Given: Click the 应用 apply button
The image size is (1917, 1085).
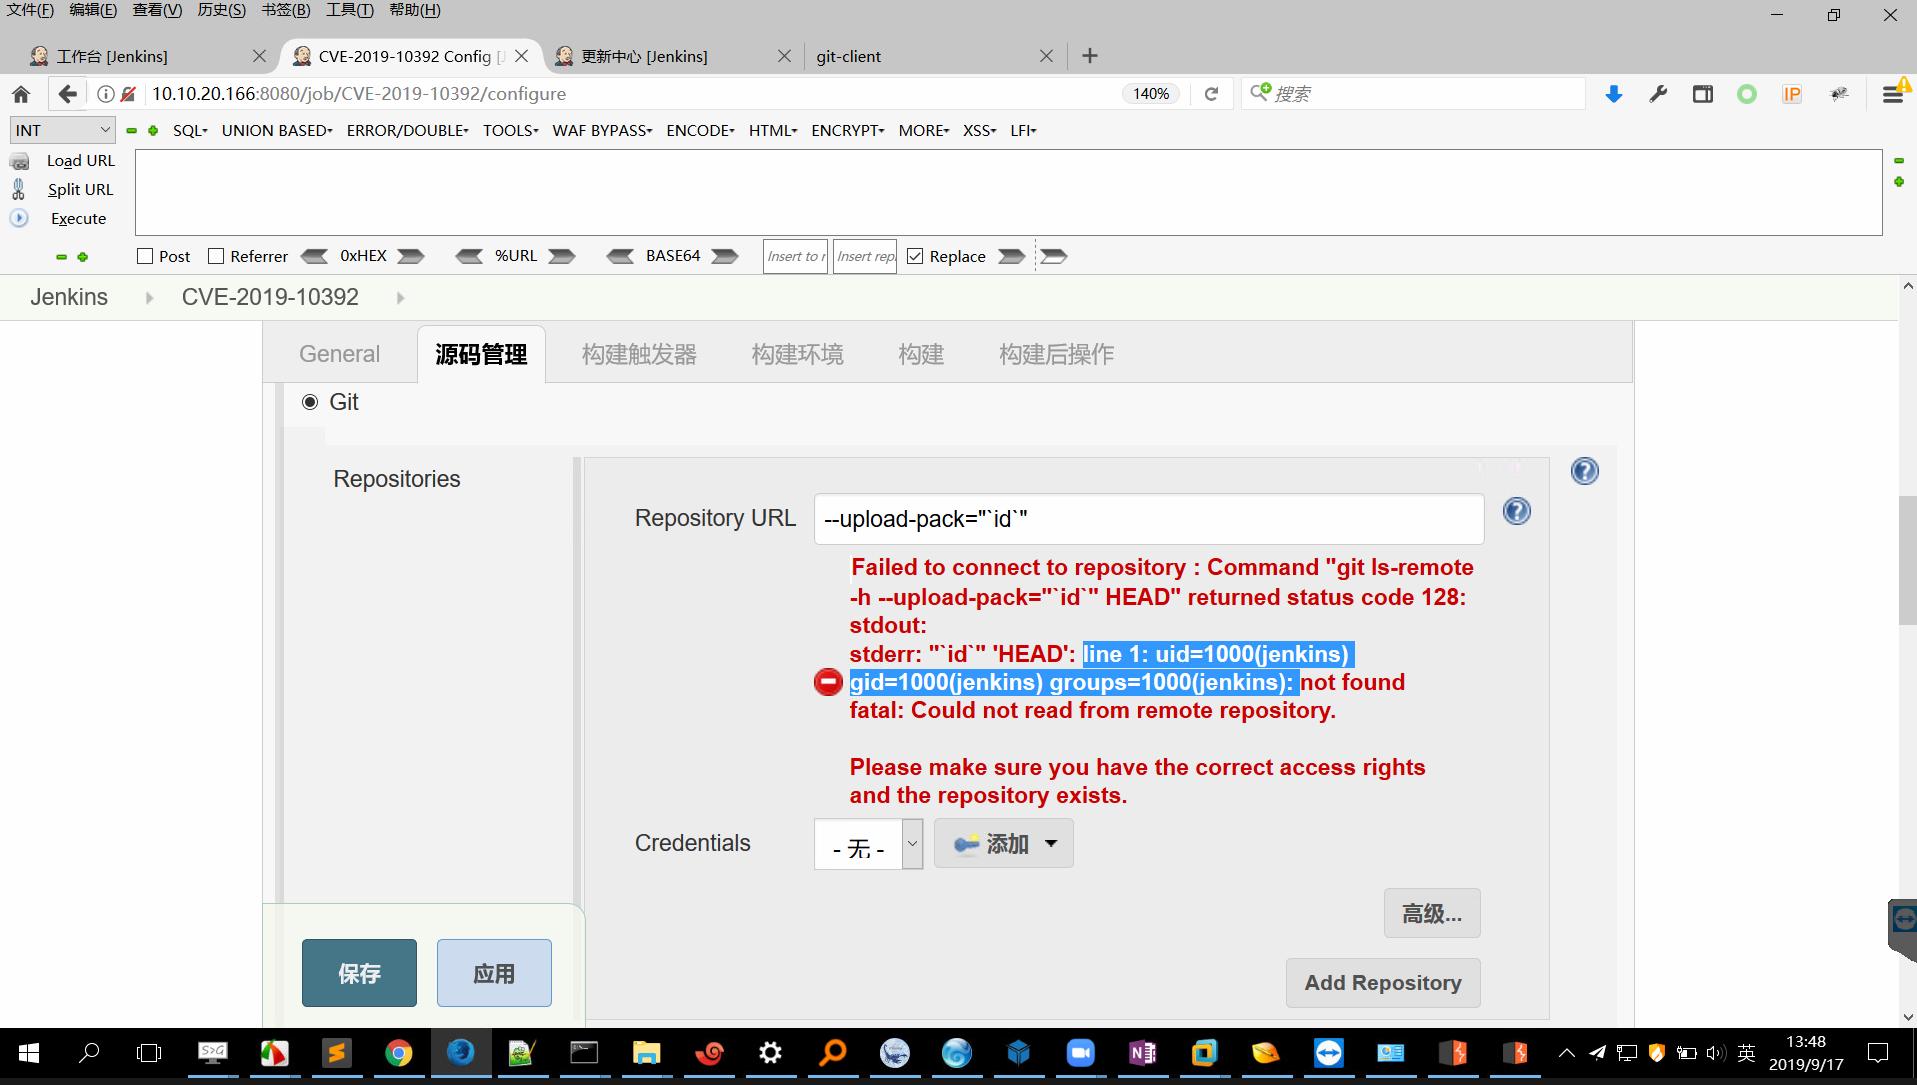Looking at the screenshot, I should (x=494, y=973).
